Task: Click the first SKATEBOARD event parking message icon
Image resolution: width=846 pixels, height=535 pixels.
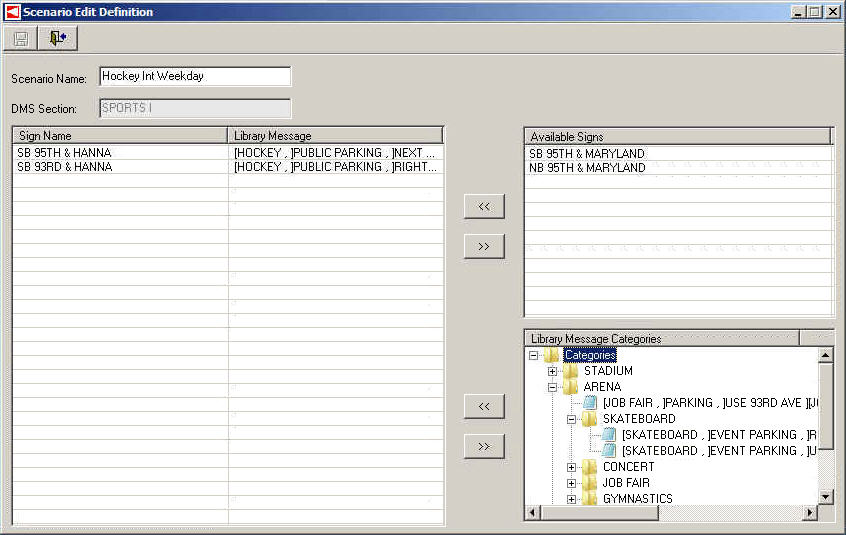Action: [x=609, y=435]
